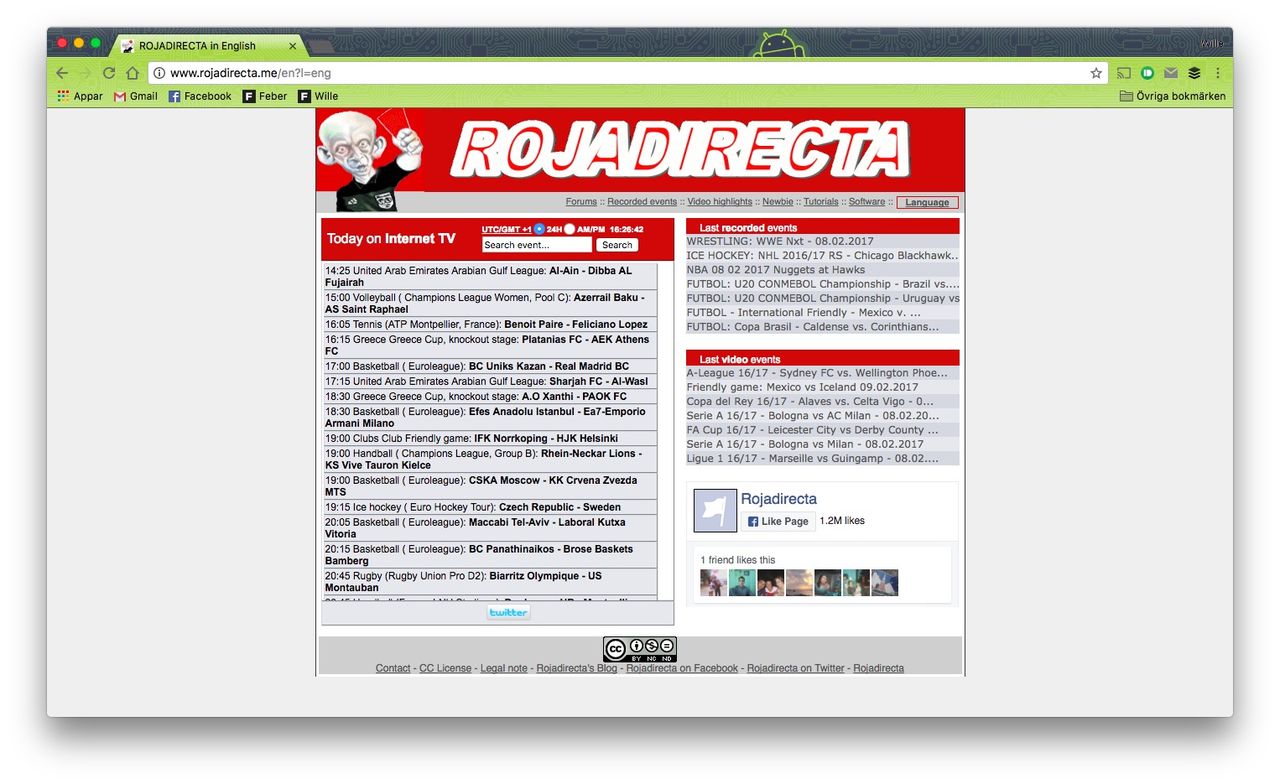
Task: Expand the Biarritz Olympique - US Montauban event
Action: (490, 582)
